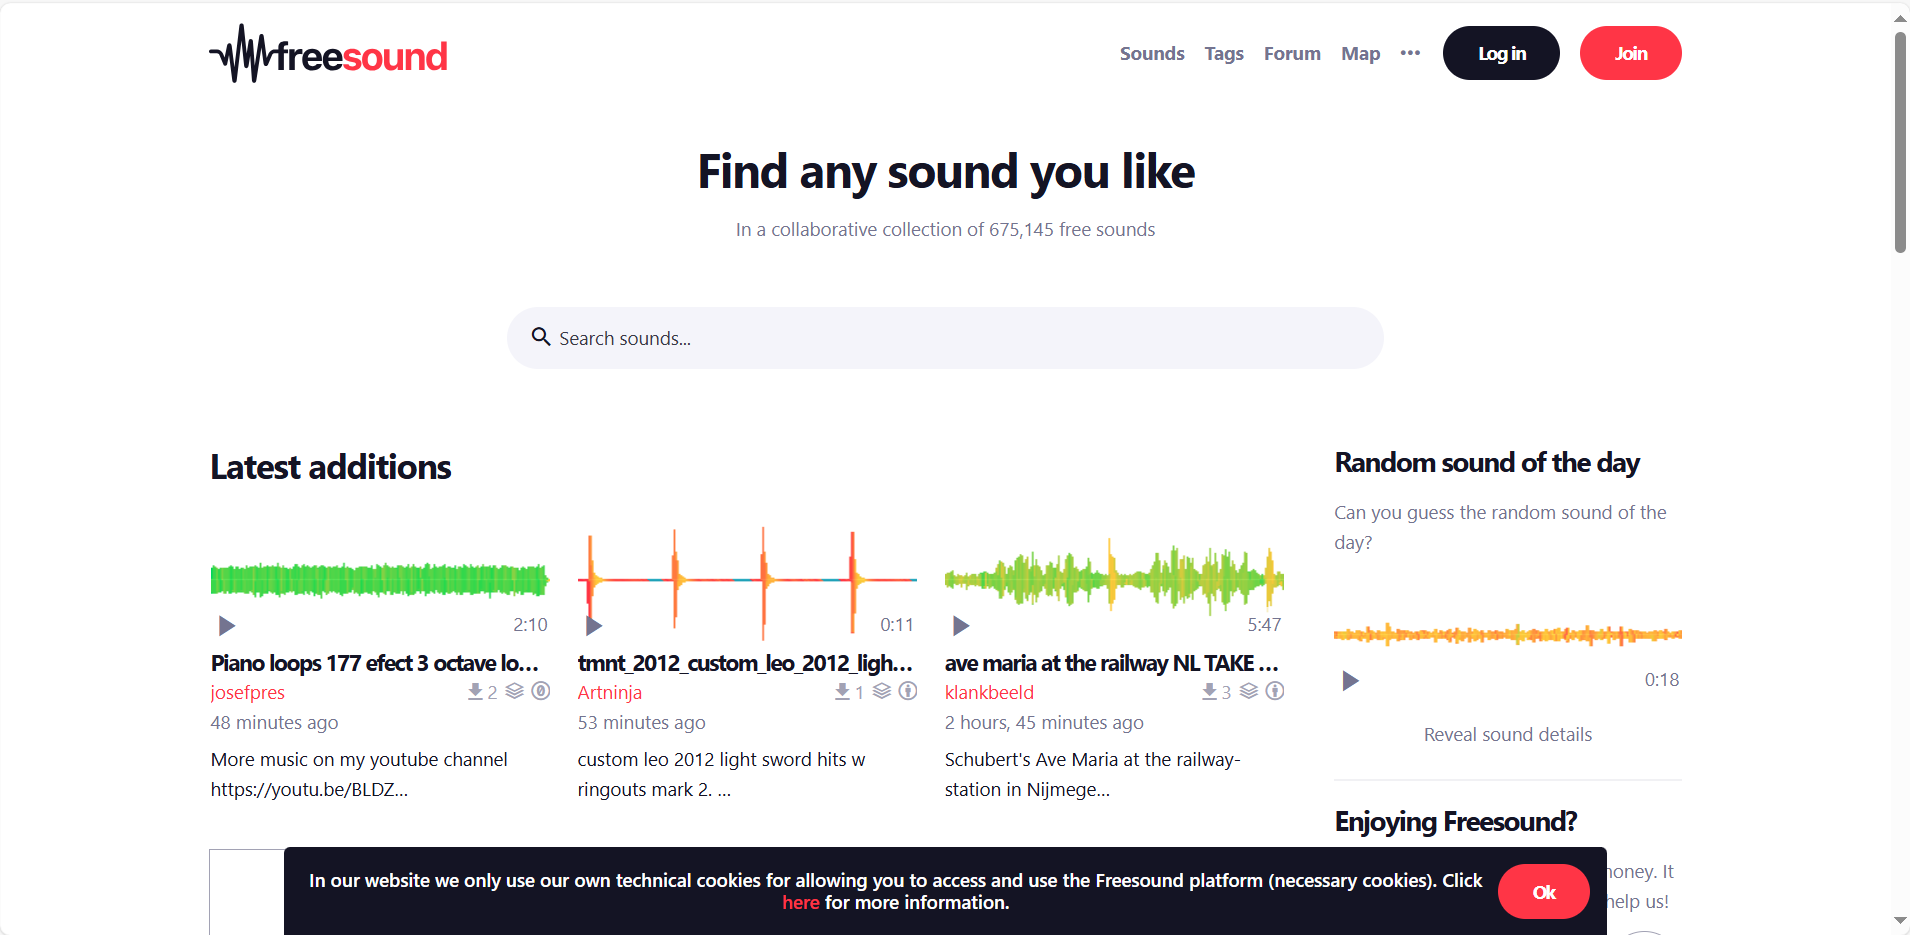Click the license icon for klankbeeld sound
This screenshot has width=1910, height=935.
click(x=1275, y=691)
